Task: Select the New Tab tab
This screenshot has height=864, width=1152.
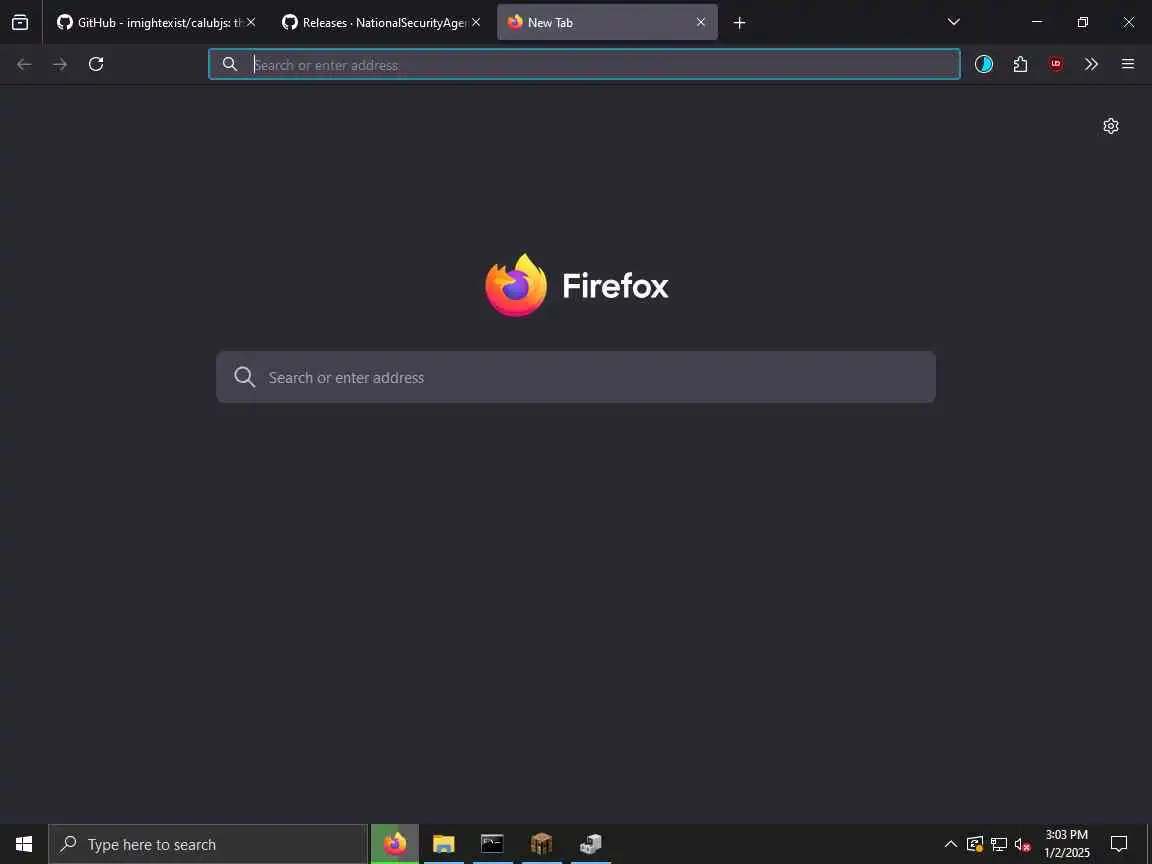Action: click(607, 22)
